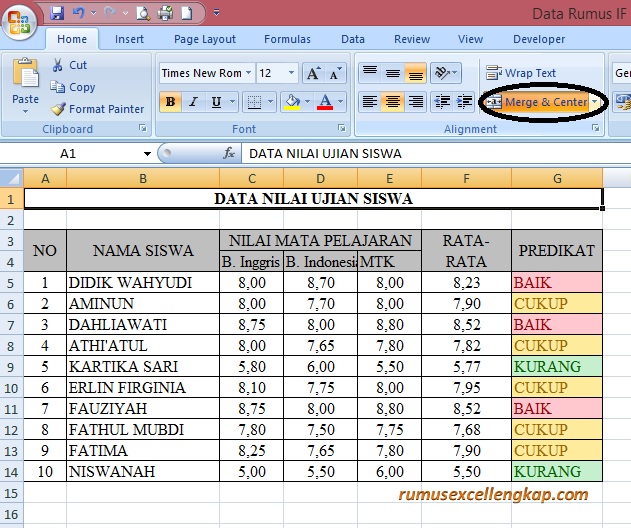Increase font size with Grow Font
This screenshot has width=631, height=528.
coord(313,73)
